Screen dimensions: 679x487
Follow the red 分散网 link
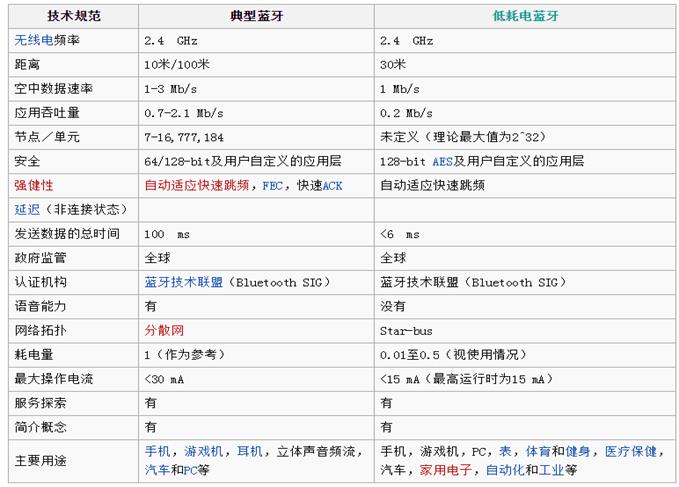point(164,331)
